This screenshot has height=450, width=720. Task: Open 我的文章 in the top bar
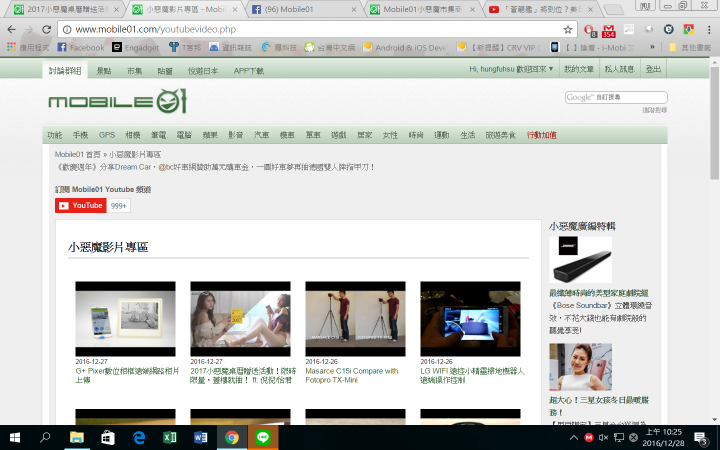click(x=579, y=69)
